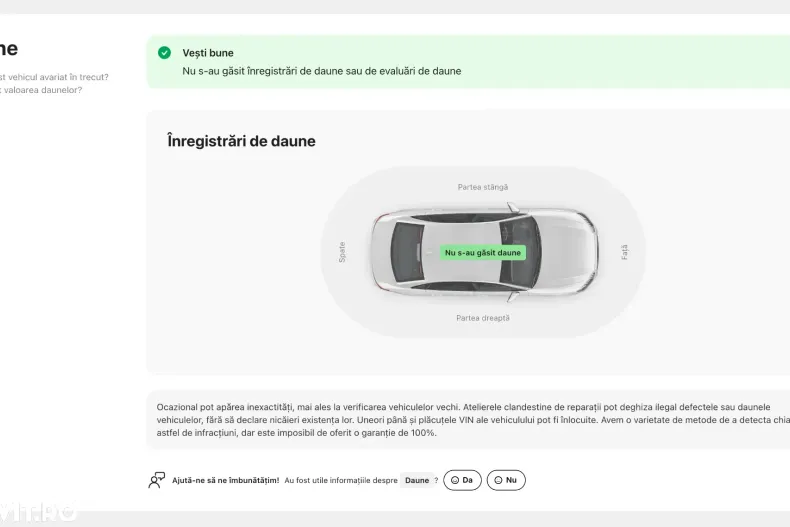Click the Față label at the car's front
The width and height of the screenshot is (790, 527).
point(624,252)
